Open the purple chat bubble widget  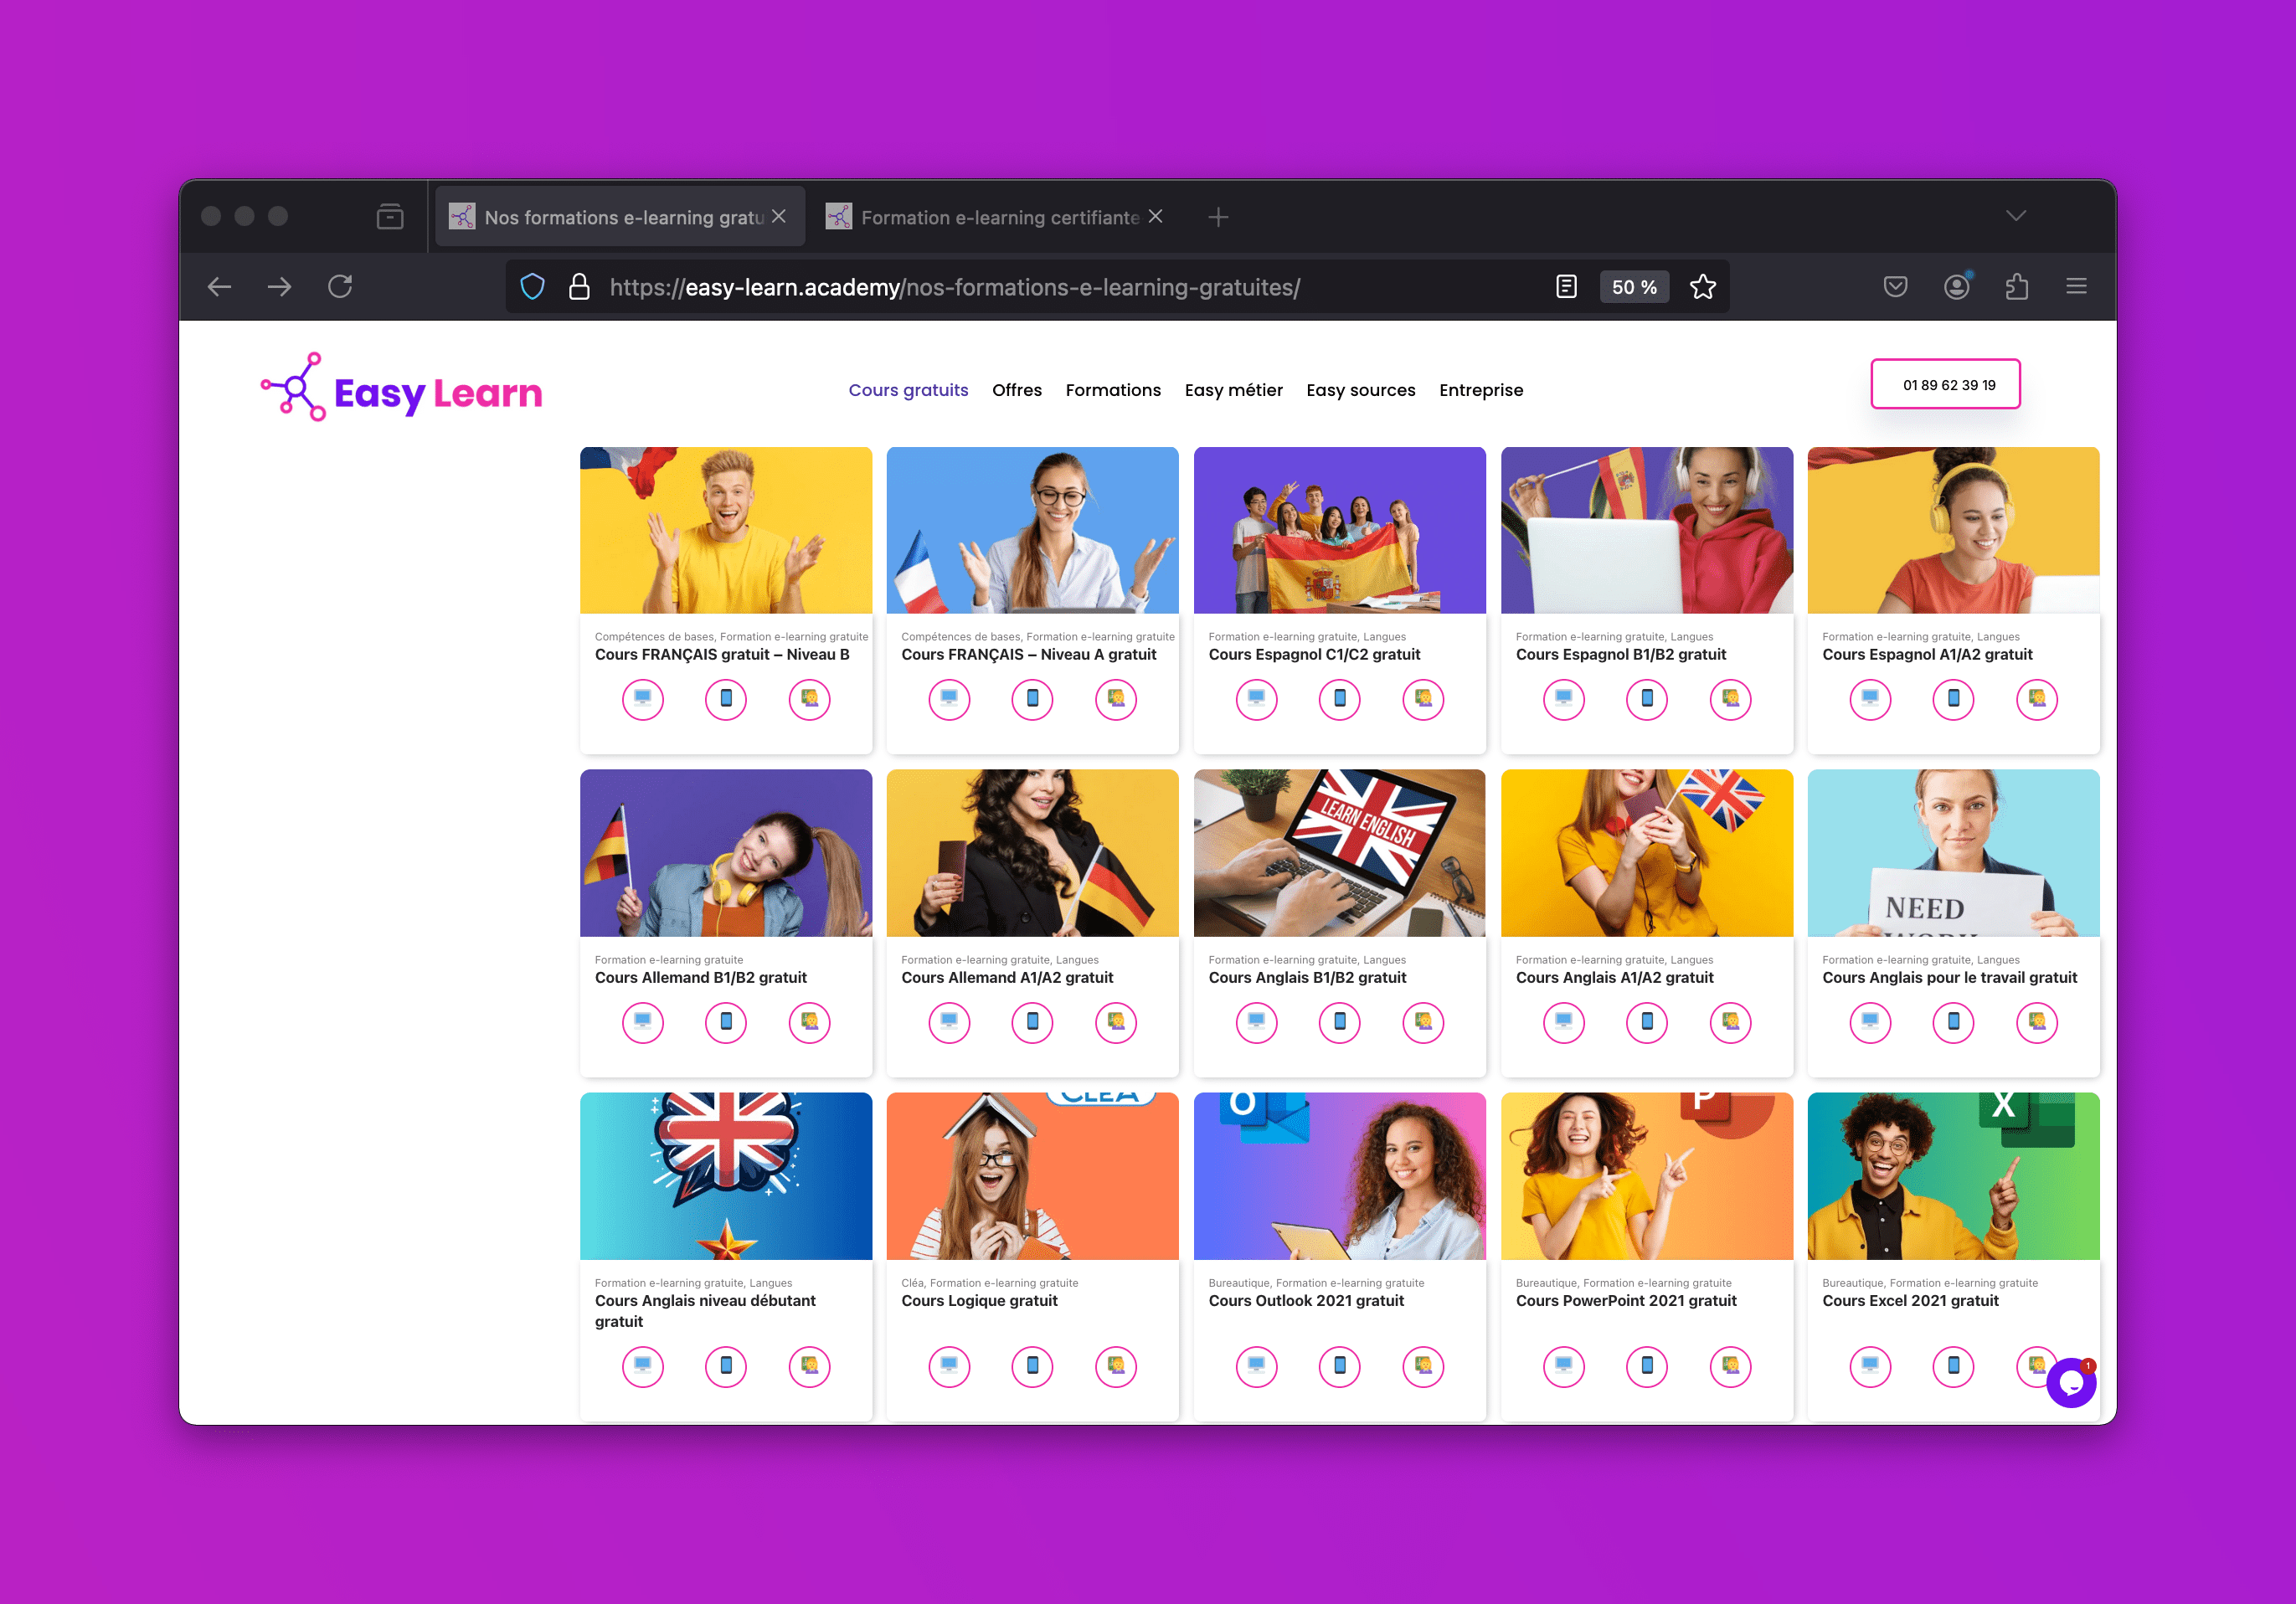(2071, 1382)
